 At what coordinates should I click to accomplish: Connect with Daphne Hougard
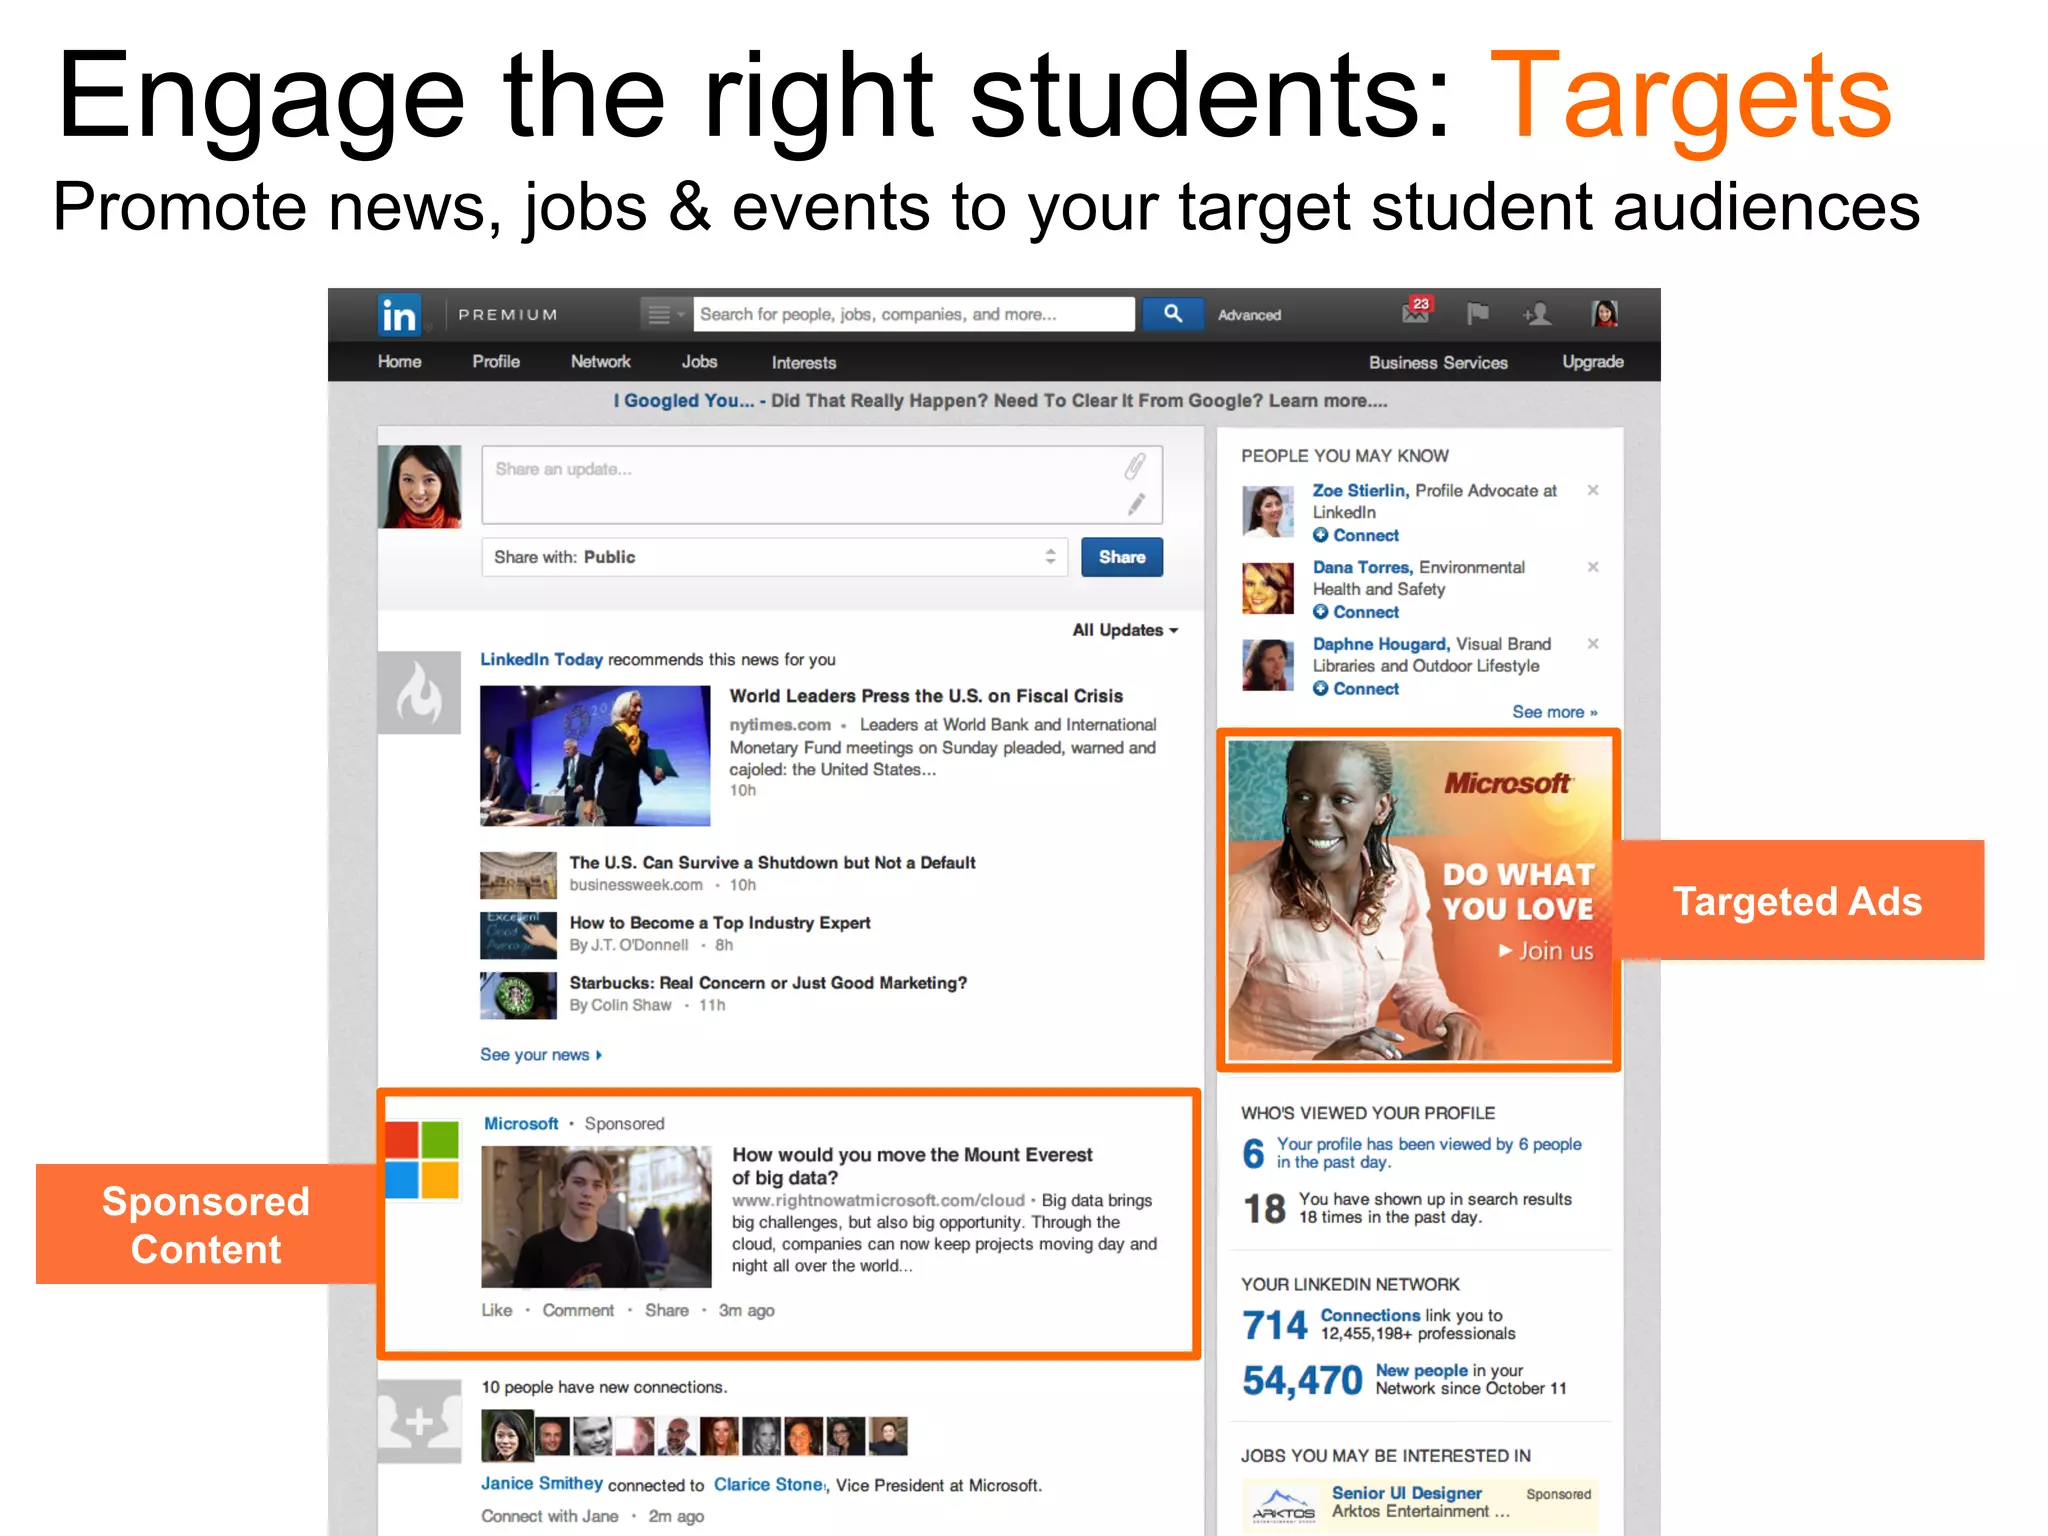point(1356,689)
